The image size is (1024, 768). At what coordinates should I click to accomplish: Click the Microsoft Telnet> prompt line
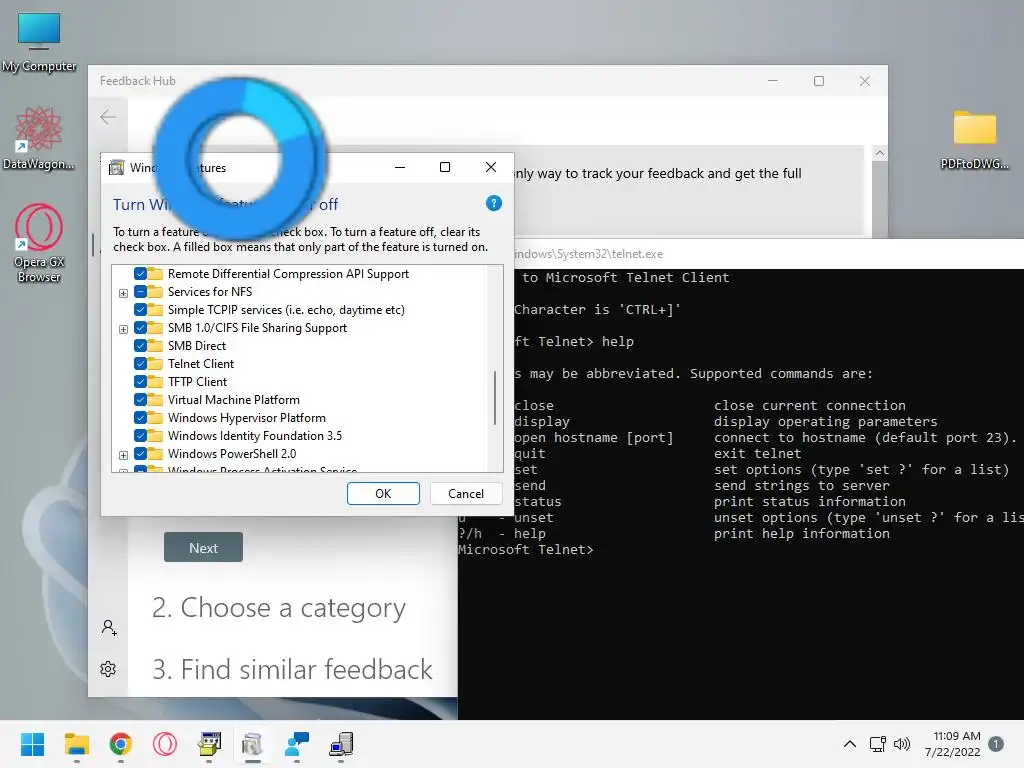526,549
